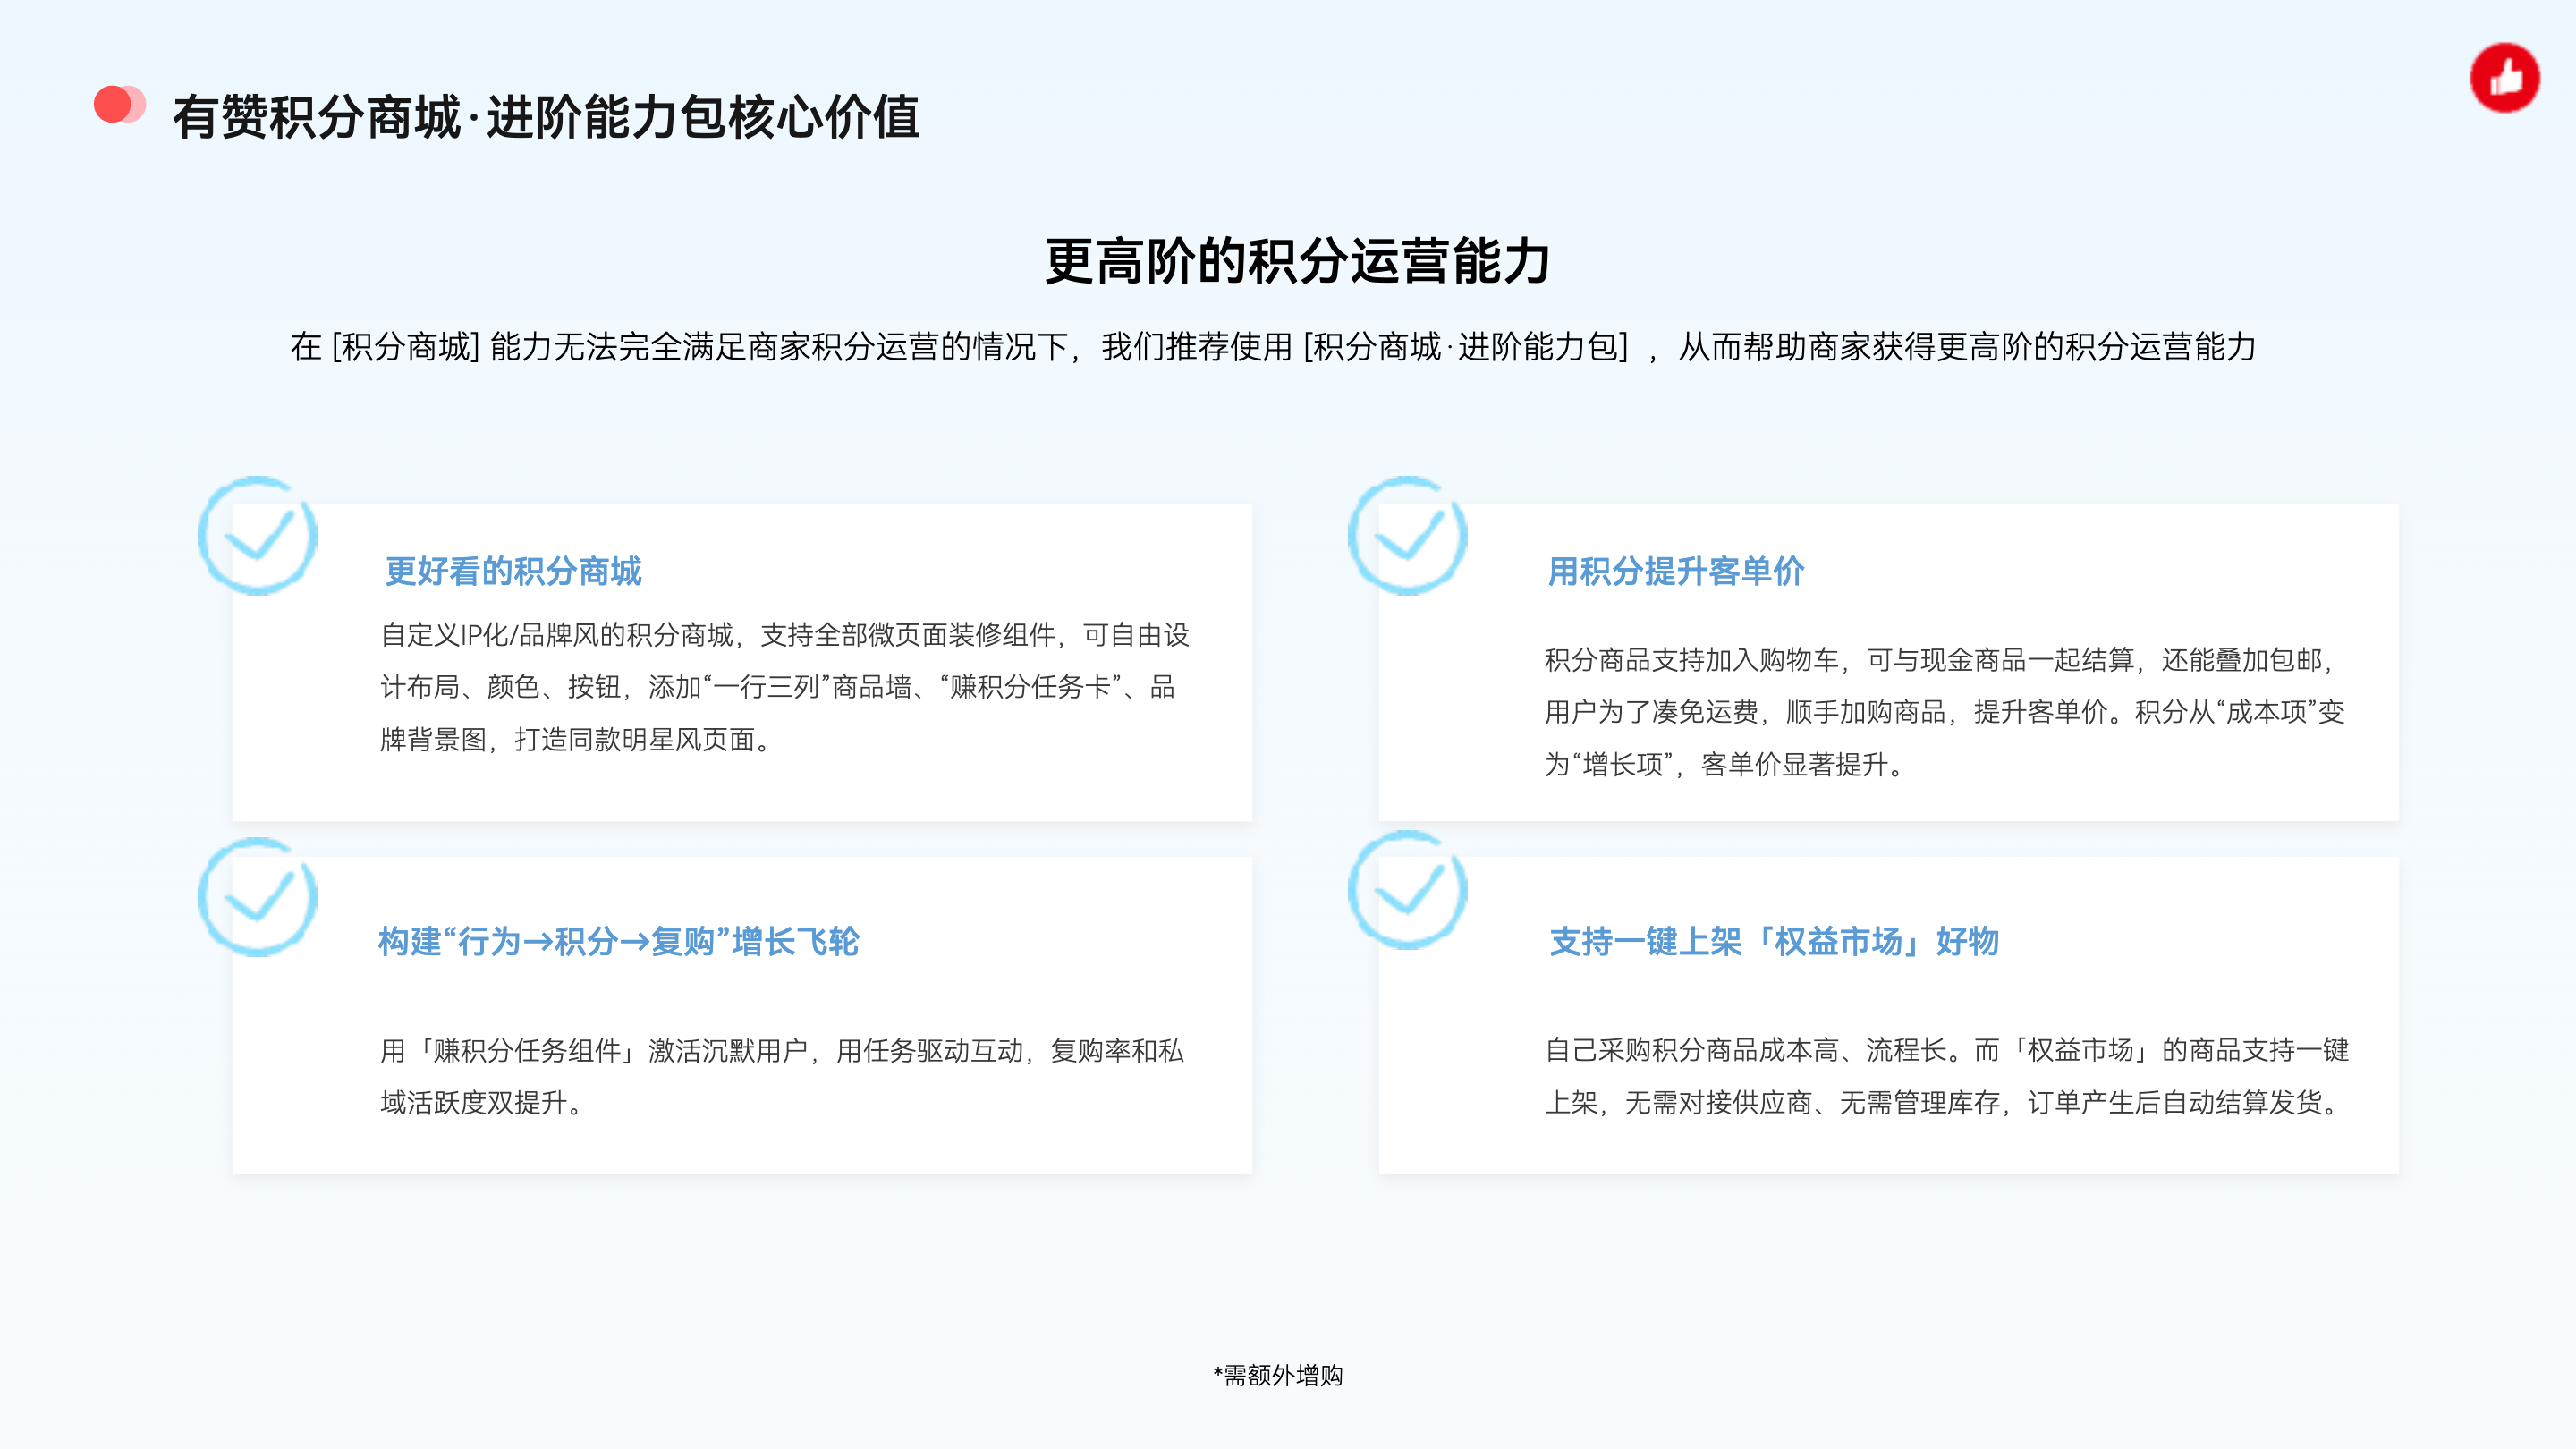This screenshot has height=1449, width=2576.
Task: Click the slide title 有赞积分商城·进阶能力包核心价值
Action: point(545,117)
